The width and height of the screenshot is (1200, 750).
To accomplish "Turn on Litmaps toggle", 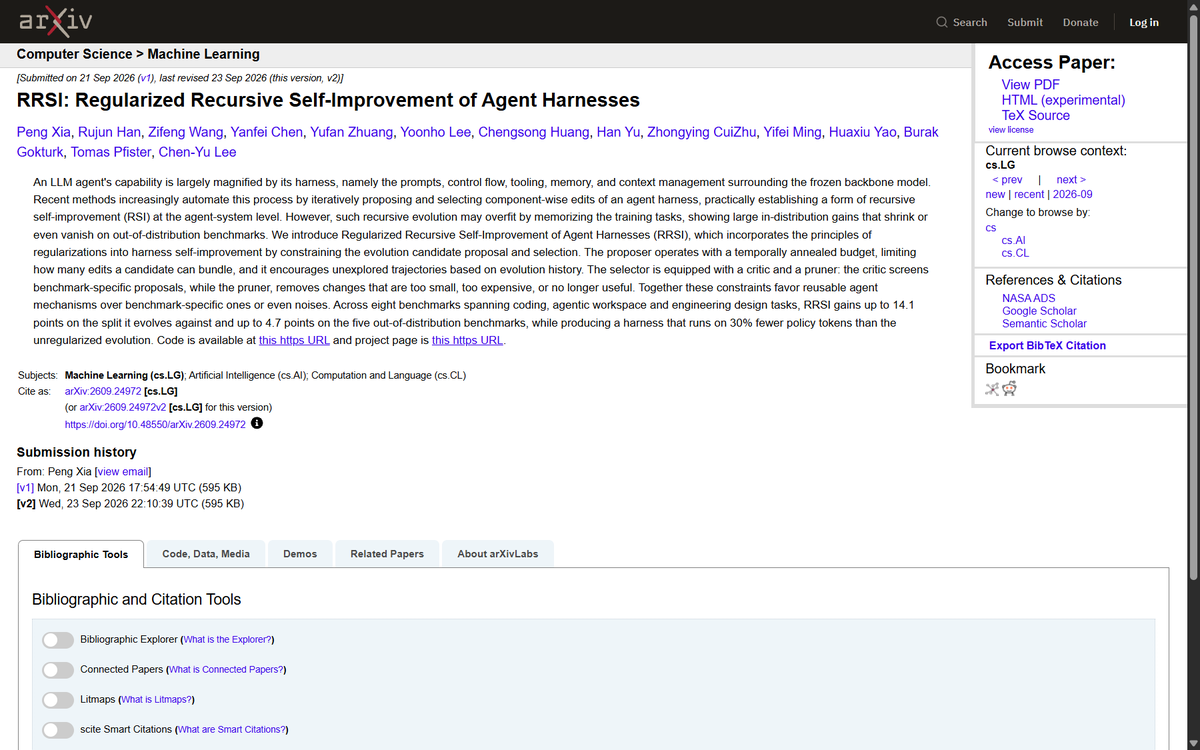I will point(58,699).
